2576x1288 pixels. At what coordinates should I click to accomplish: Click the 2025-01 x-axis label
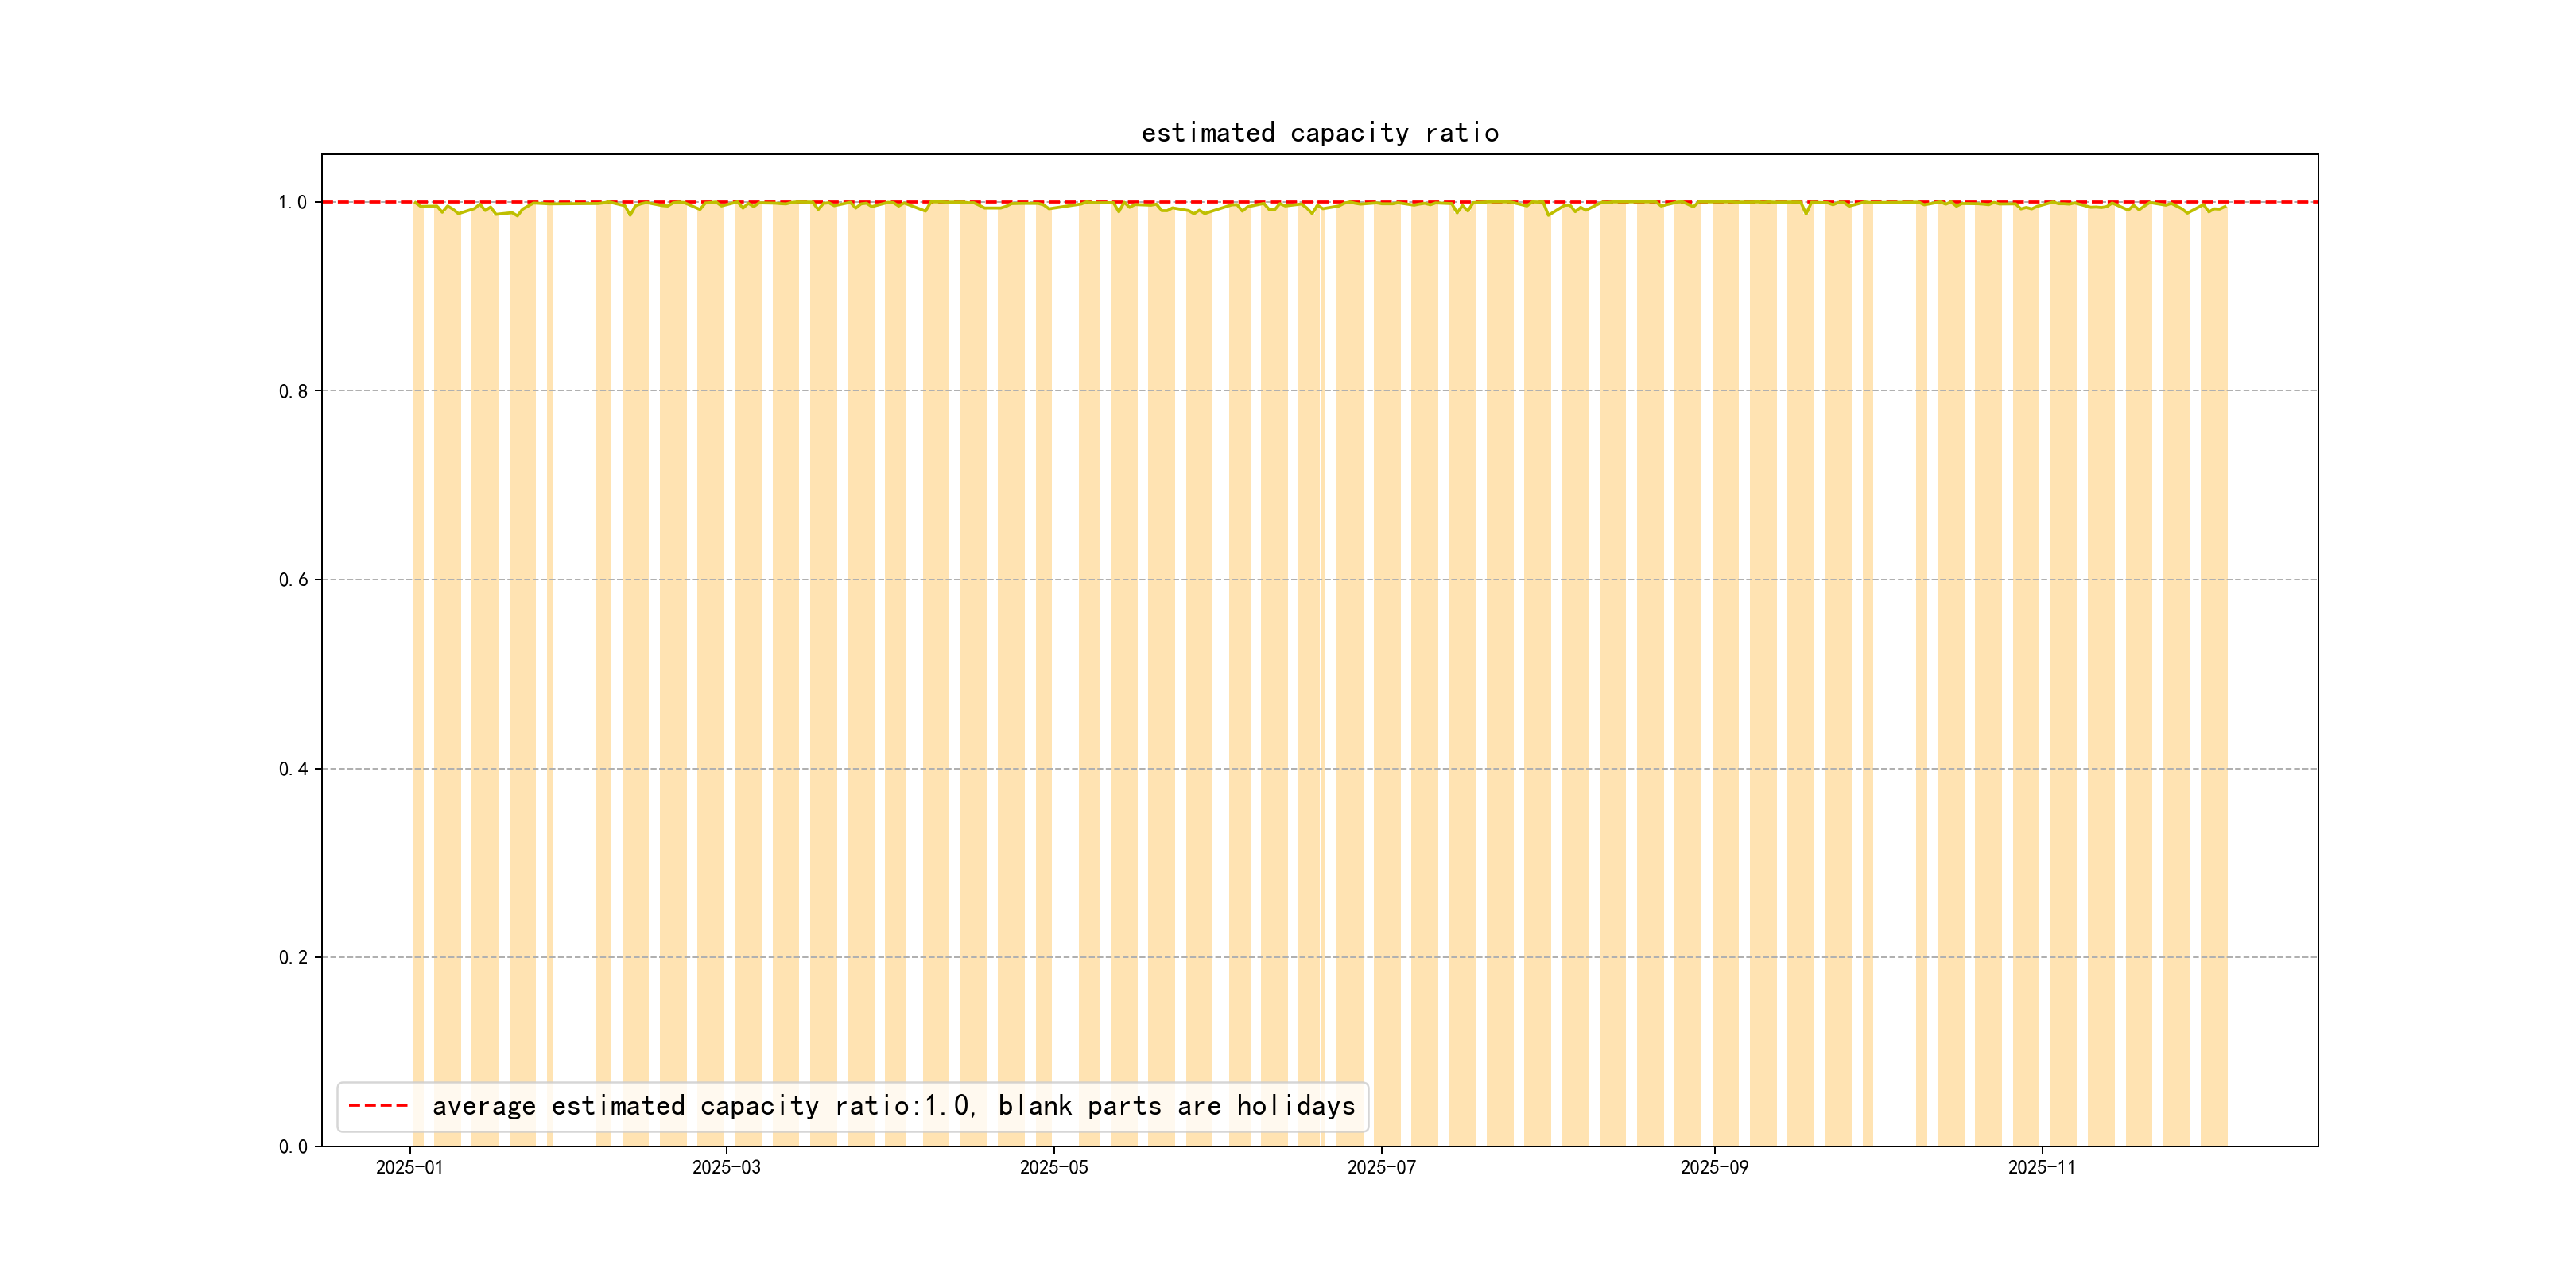(409, 1167)
